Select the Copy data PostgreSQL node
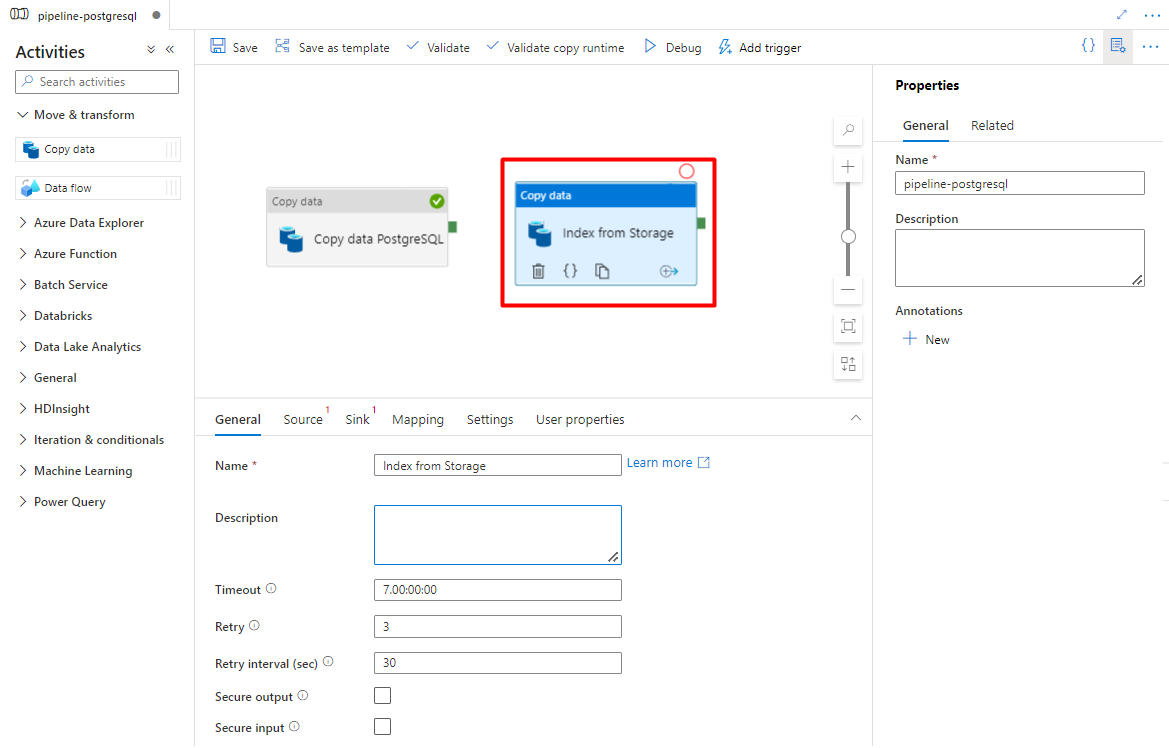The image size is (1169, 748). point(357,227)
